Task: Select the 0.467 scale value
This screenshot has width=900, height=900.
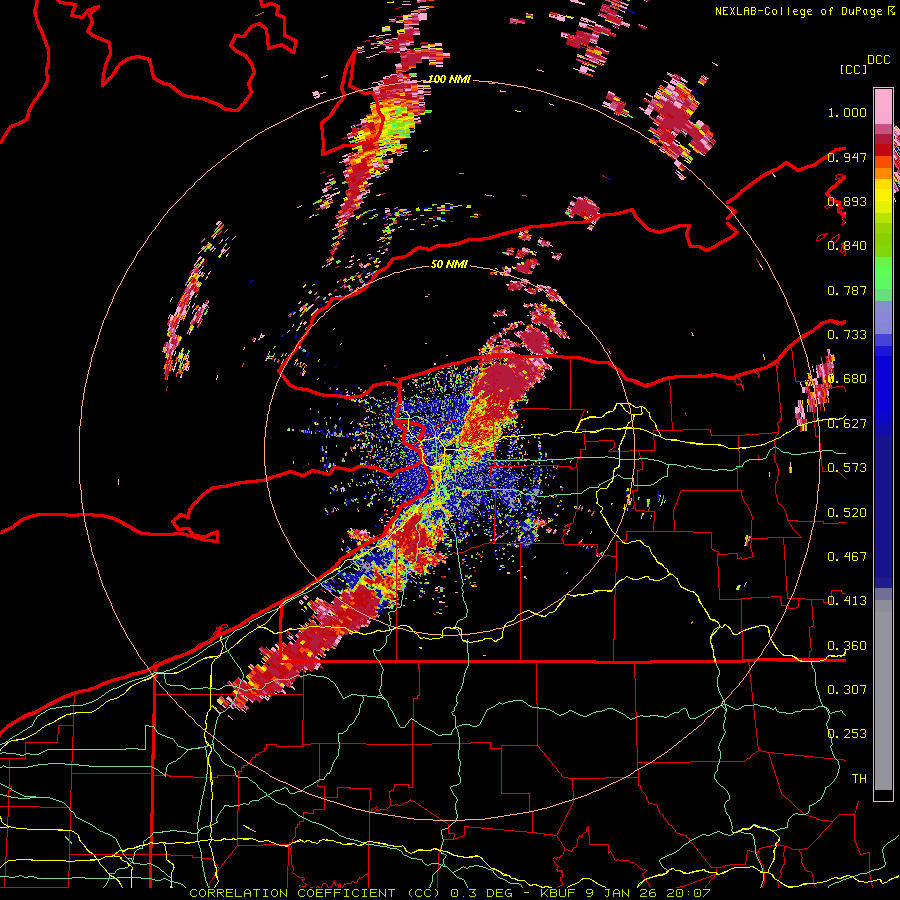Action: point(847,557)
